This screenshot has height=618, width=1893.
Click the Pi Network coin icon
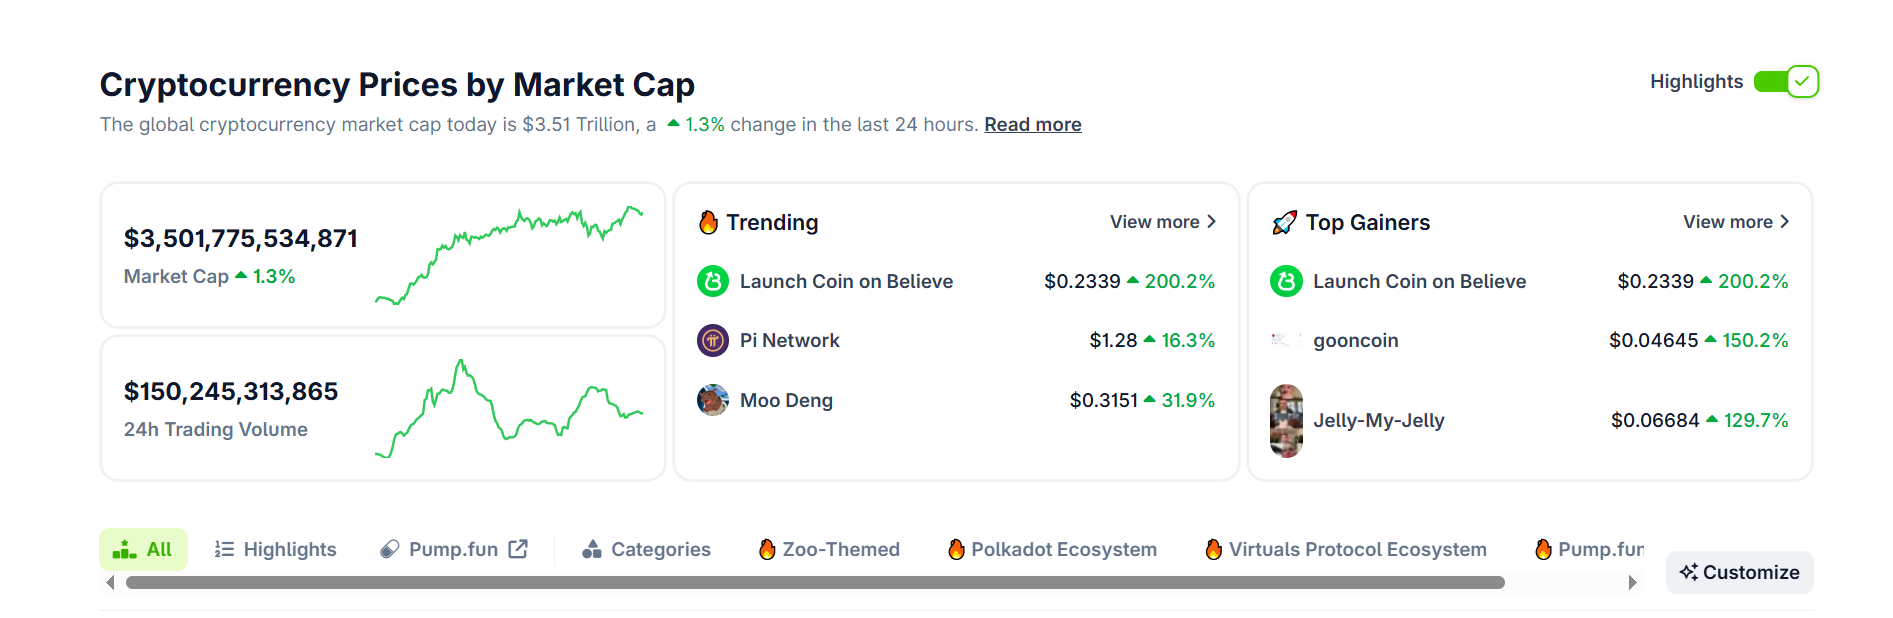pos(713,341)
